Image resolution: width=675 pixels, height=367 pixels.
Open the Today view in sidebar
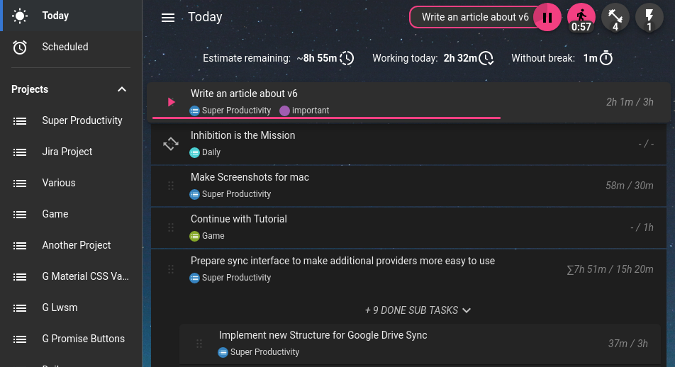(71, 15)
